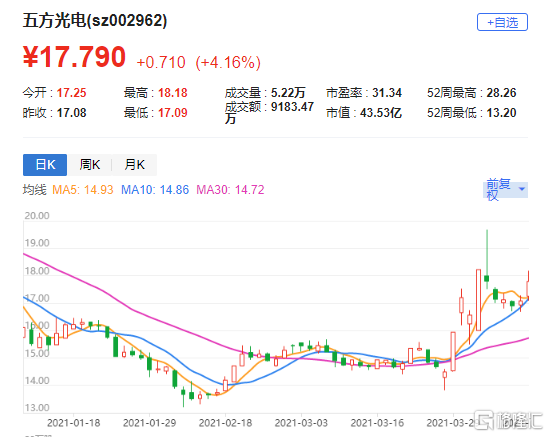The height and width of the screenshot is (437, 549).
Task: Switch to the 周K weekly chart tab
Action: (x=90, y=165)
